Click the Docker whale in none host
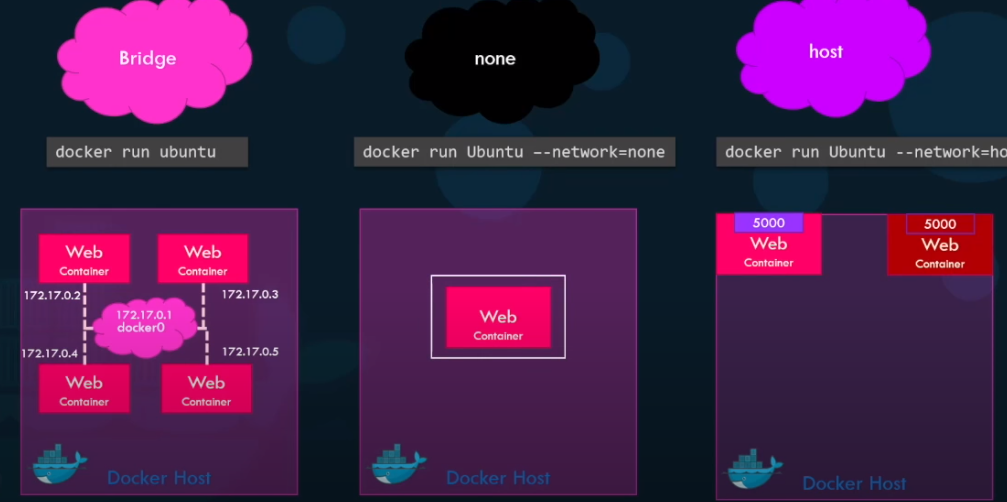1007x502 pixels. [398, 464]
